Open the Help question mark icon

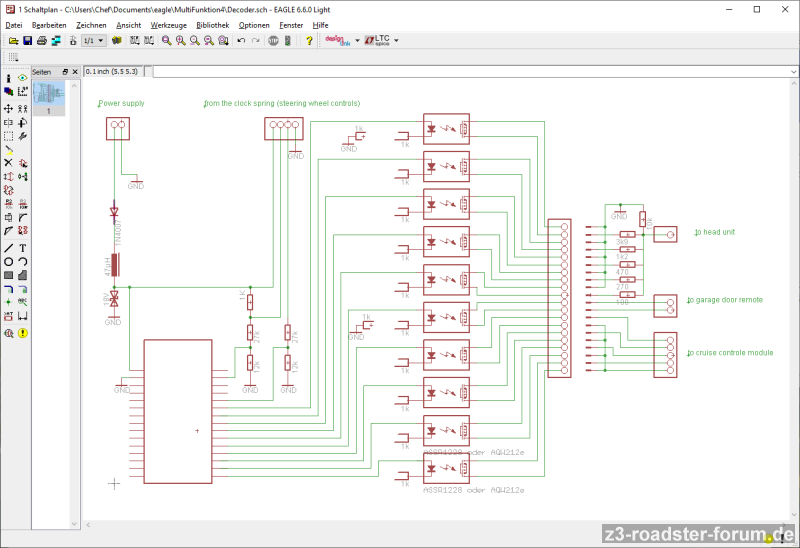[x=309, y=41]
